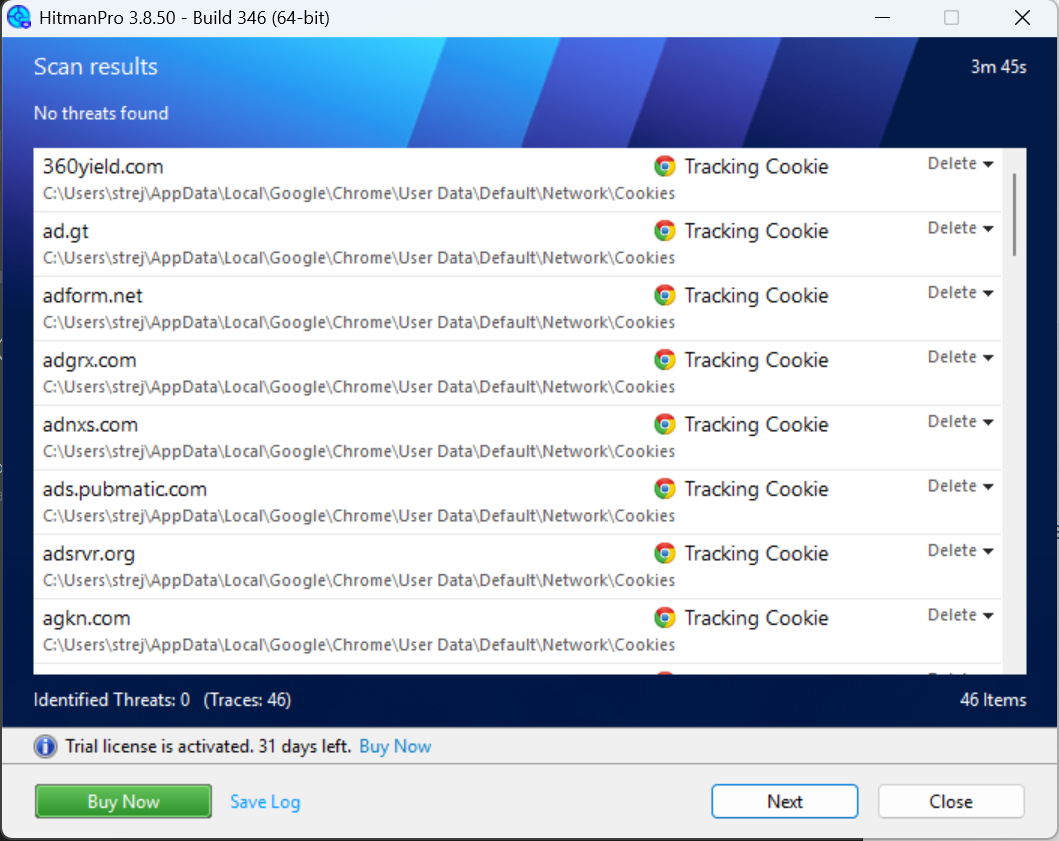
Task: Click the green Buy Now button
Action: pyautogui.click(x=123, y=801)
